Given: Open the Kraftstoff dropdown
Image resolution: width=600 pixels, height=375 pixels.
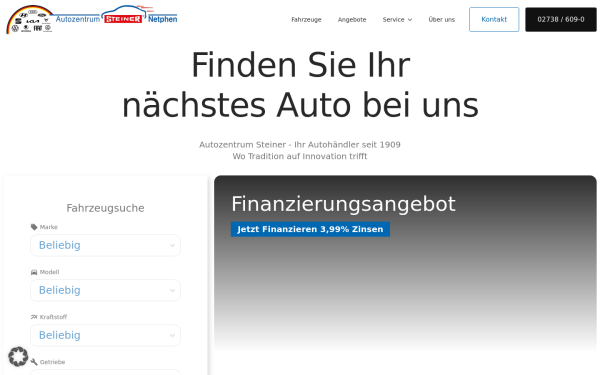Looking at the screenshot, I should (x=106, y=335).
